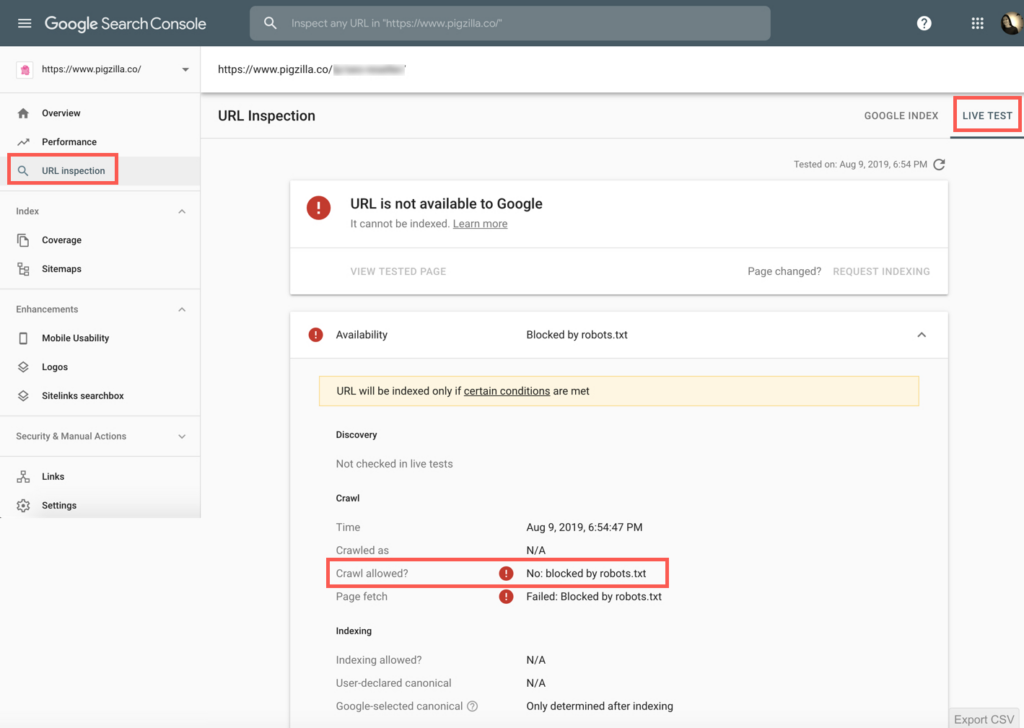Screen dimensions: 1024x728
Task: Open the Google apps grid
Action: click(977, 23)
